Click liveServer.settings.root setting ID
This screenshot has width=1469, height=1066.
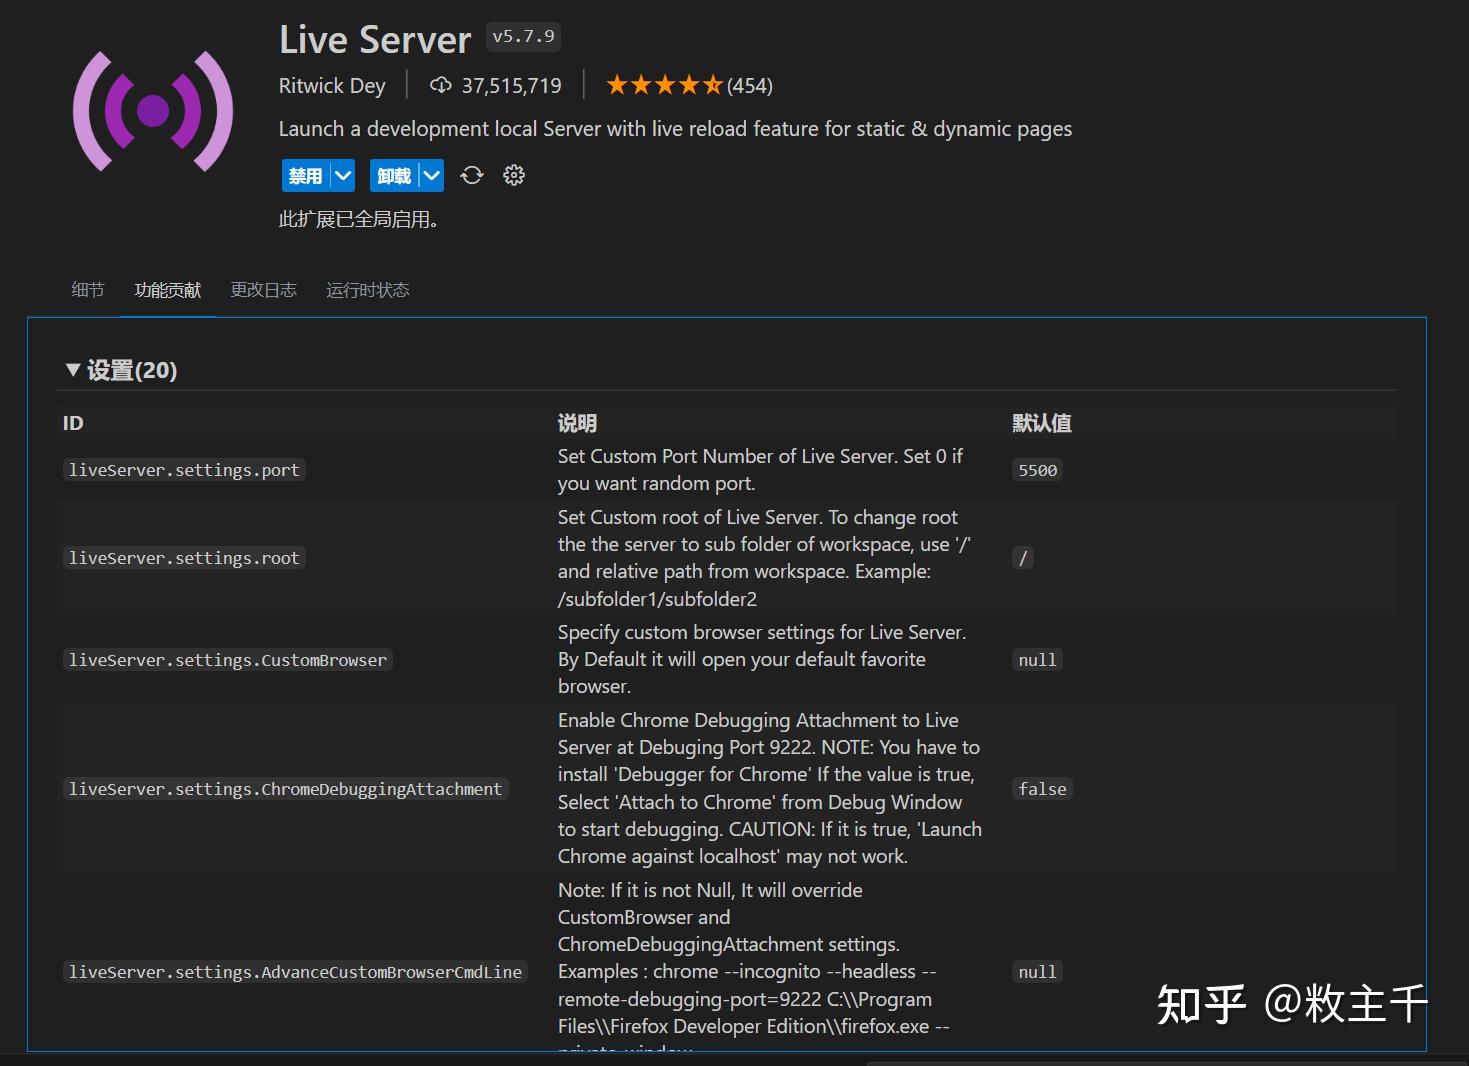(184, 558)
